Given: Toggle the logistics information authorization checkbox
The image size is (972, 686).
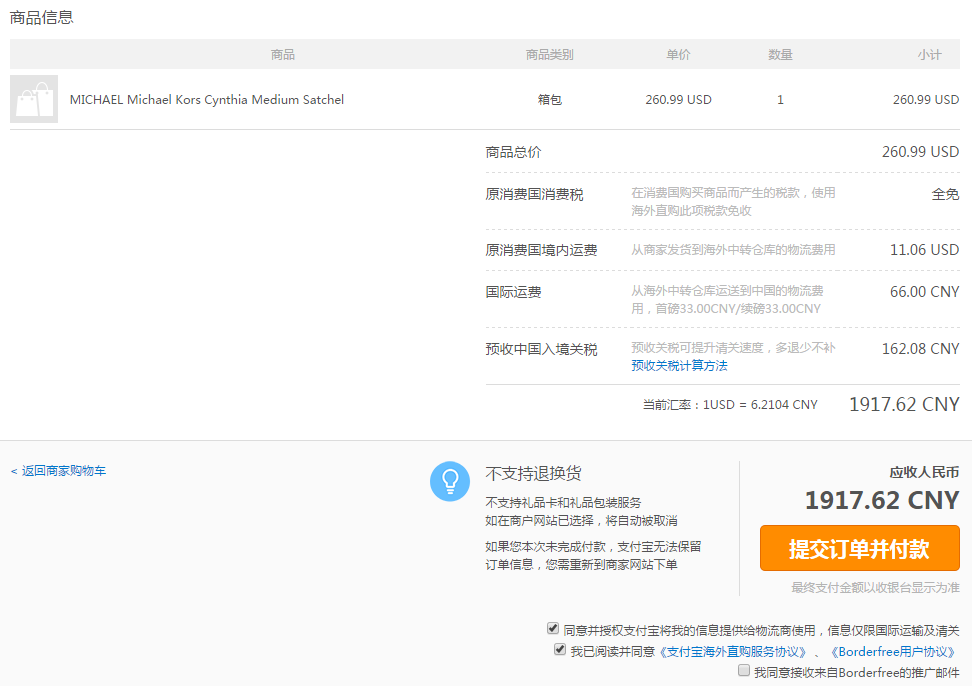Looking at the screenshot, I should (553, 628).
